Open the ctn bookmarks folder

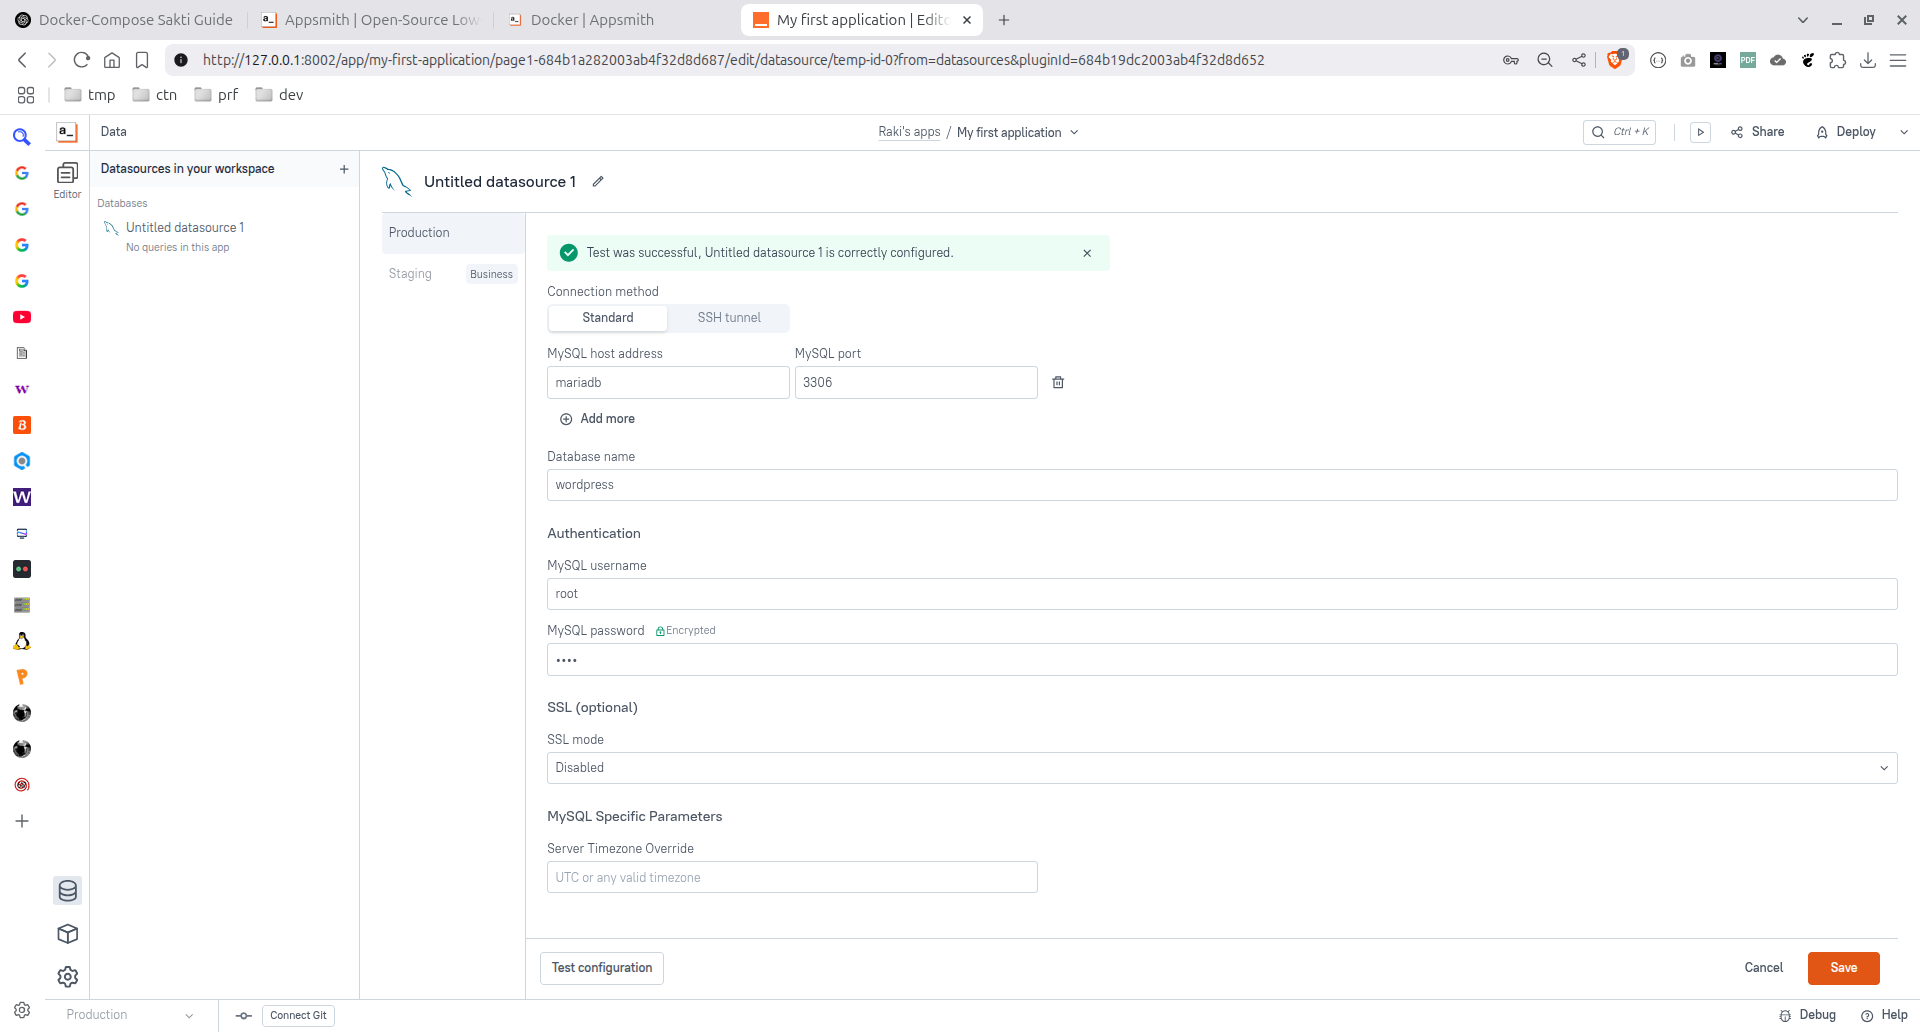(155, 95)
